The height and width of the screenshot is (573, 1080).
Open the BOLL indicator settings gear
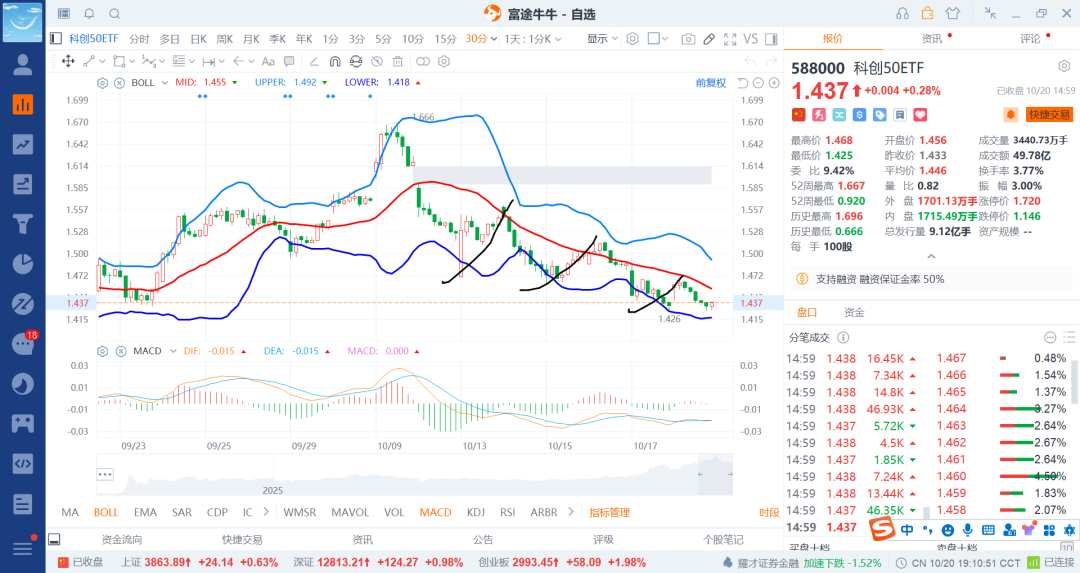tap(102, 82)
